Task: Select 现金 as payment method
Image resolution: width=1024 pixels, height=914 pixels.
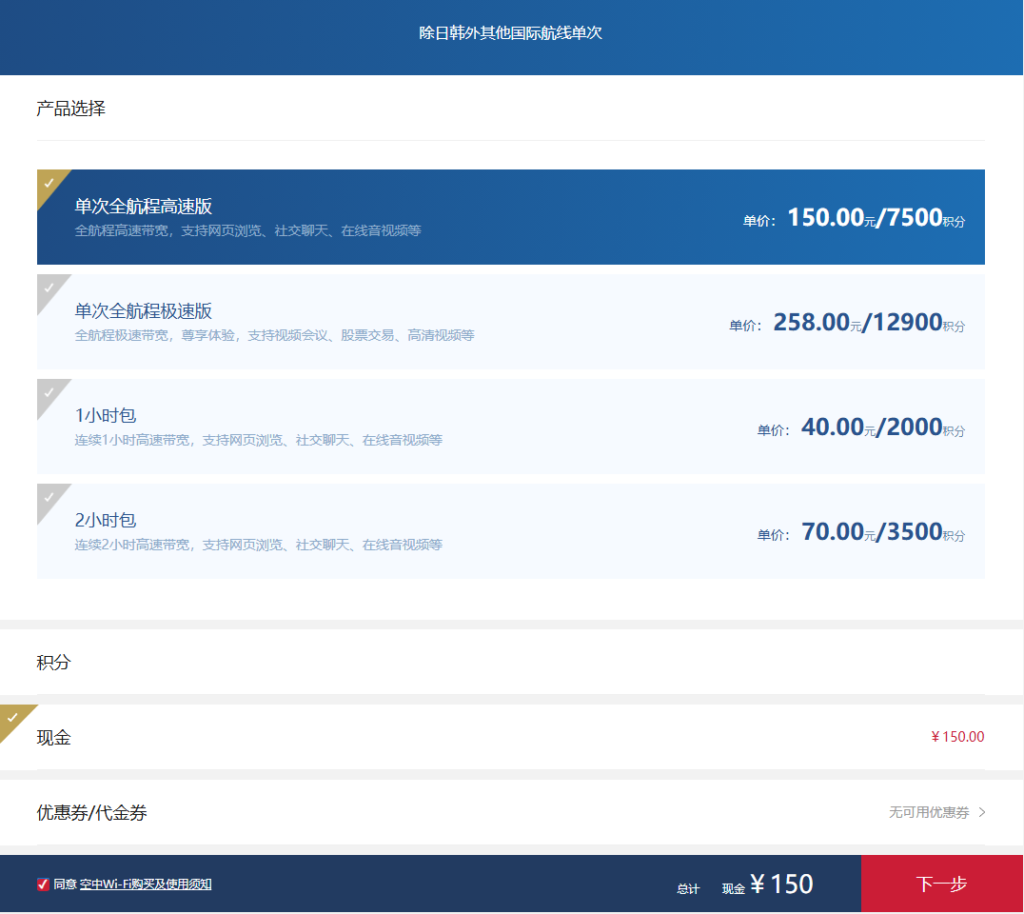Action: [54, 738]
